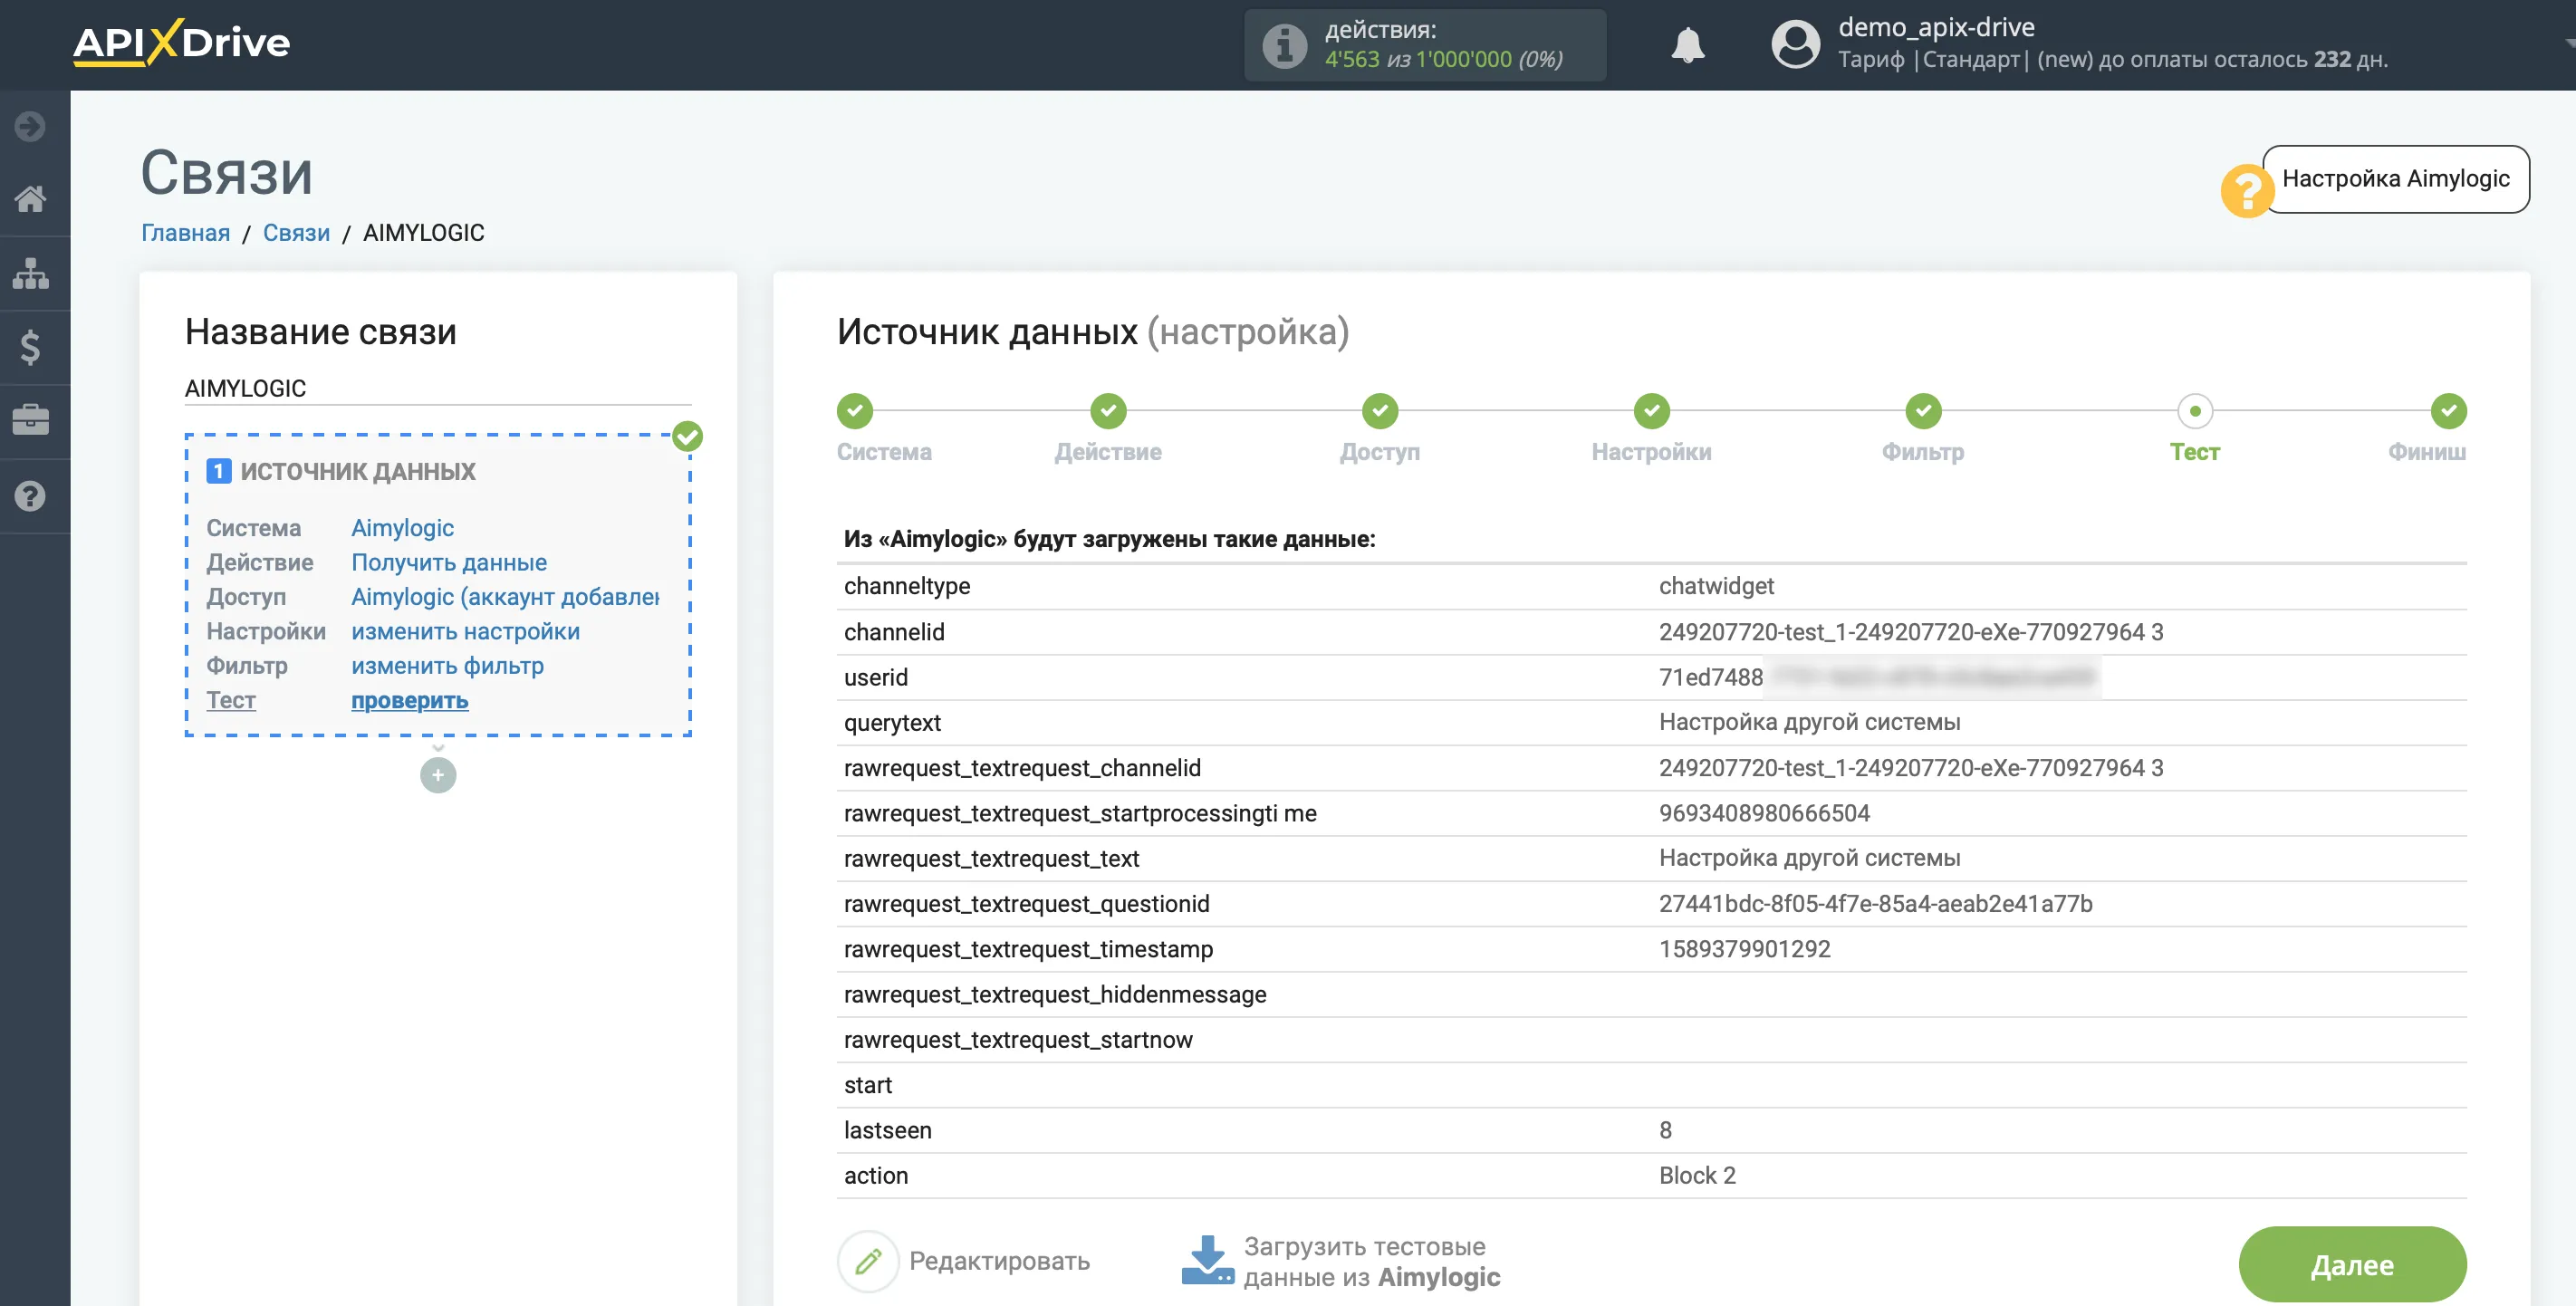Click the Далее button
The image size is (2576, 1306).
[2352, 1264]
